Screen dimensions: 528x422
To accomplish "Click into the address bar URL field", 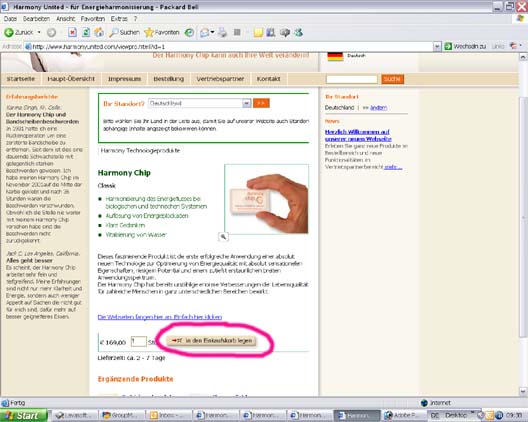I will (229, 46).
